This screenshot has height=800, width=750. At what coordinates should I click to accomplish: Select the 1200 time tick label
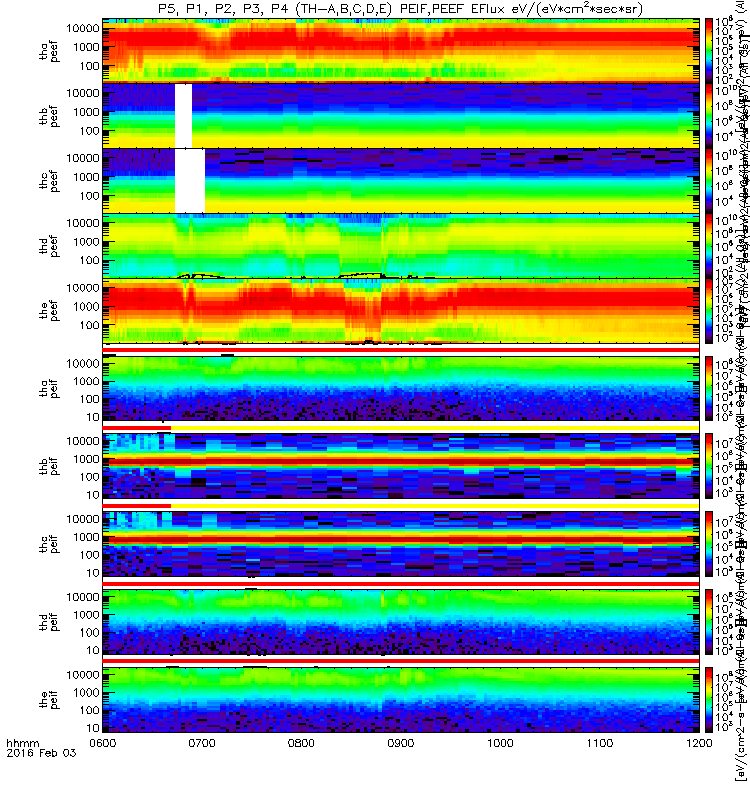pos(699,743)
